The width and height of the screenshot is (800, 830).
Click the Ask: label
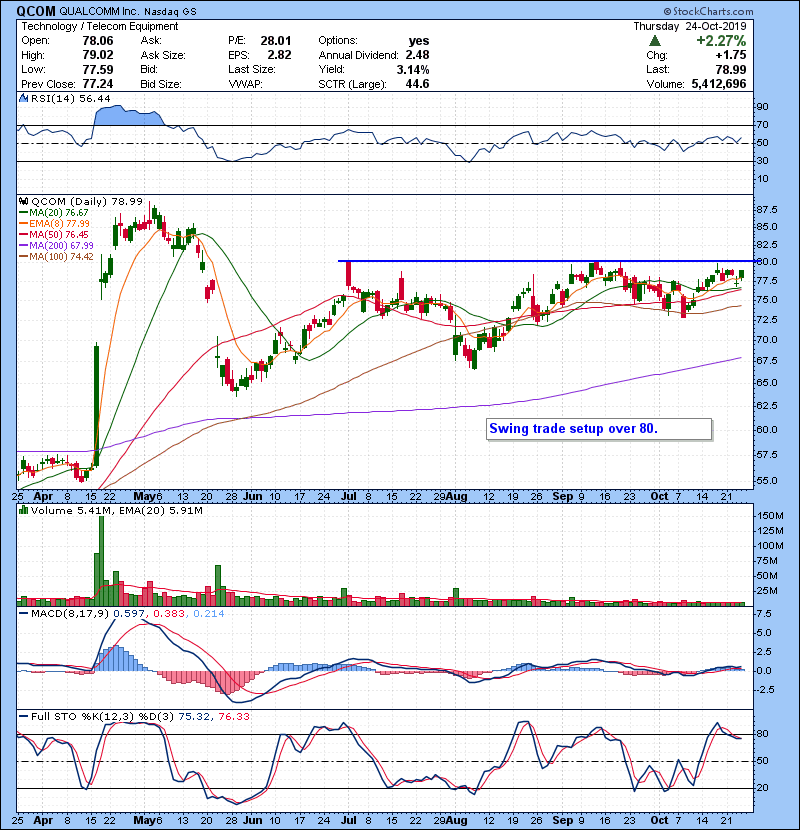(x=151, y=40)
